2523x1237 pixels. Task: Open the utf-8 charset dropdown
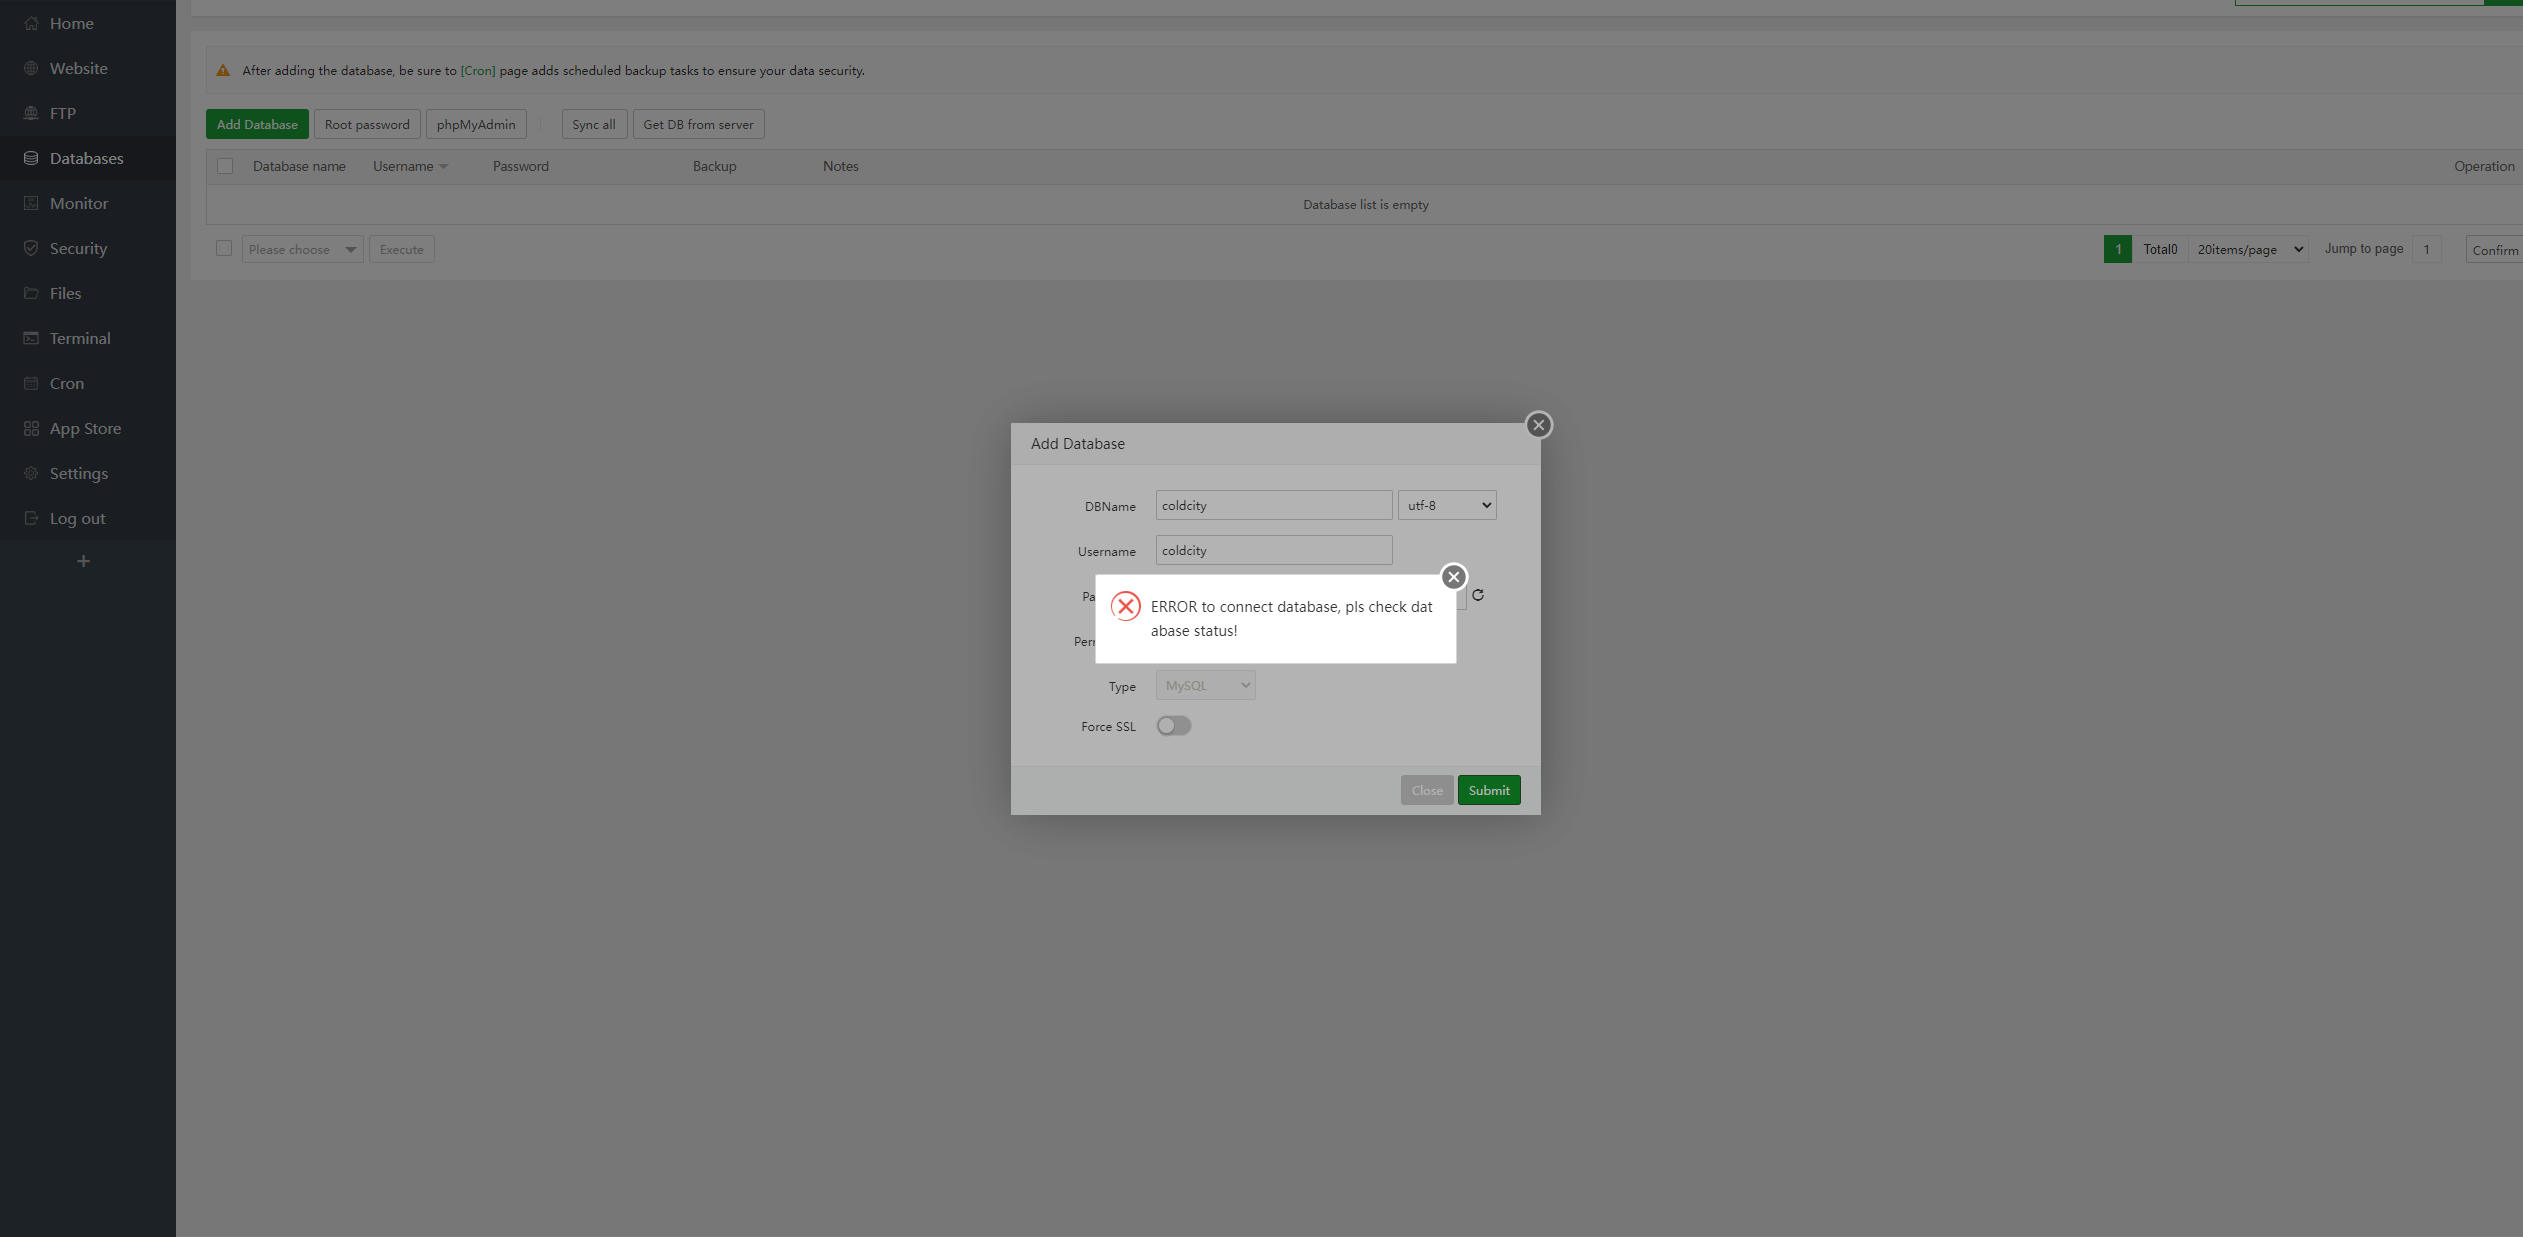pos(1447,505)
